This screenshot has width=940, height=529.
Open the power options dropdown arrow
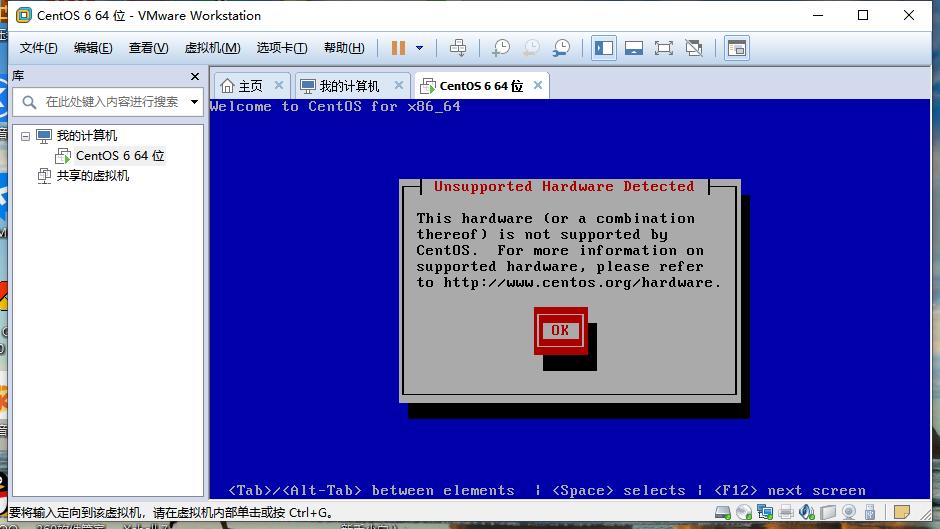coord(420,48)
